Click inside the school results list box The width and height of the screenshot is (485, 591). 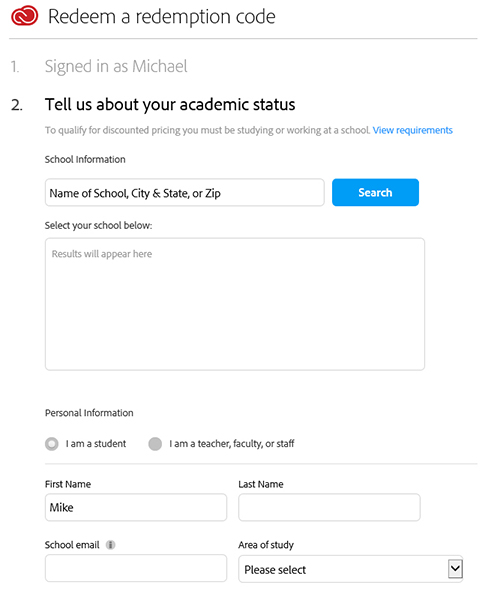235,304
